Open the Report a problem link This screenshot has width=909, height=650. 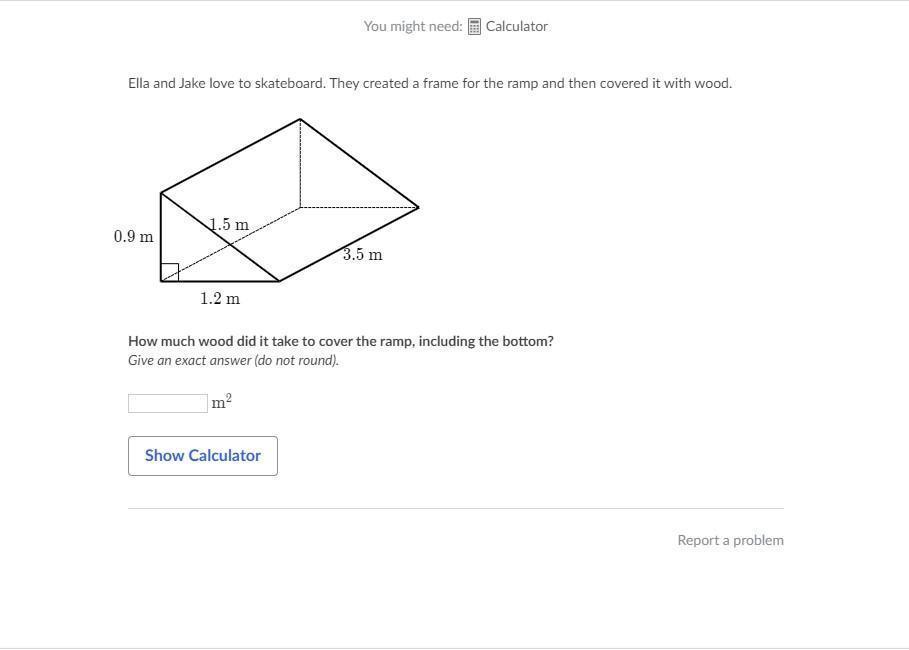click(x=730, y=540)
